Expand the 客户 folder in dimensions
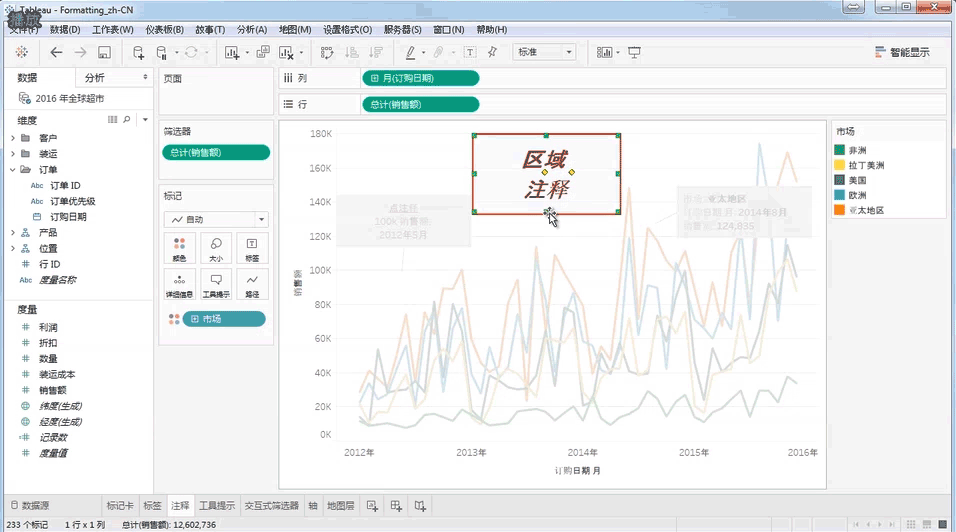The height and width of the screenshot is (532, 956). (x=13, y=138)
